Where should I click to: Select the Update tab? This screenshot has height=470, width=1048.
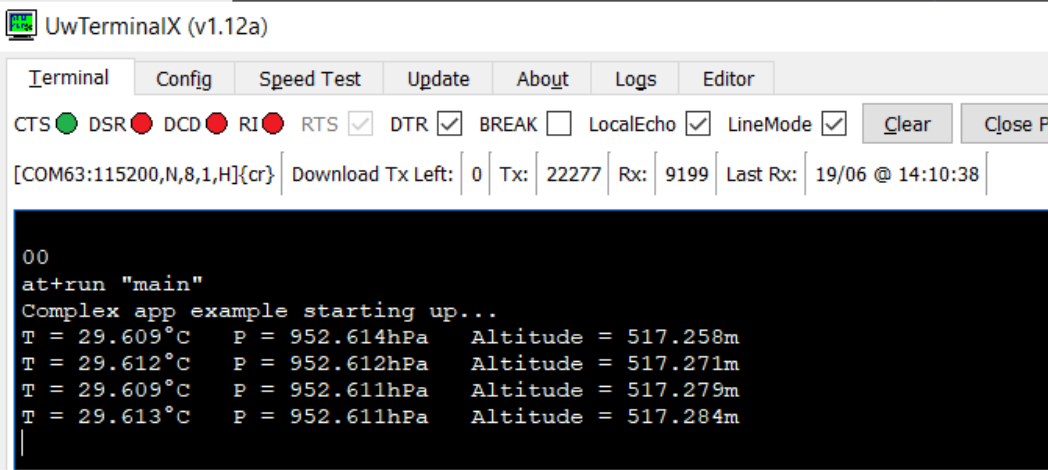tap(438, 79)
